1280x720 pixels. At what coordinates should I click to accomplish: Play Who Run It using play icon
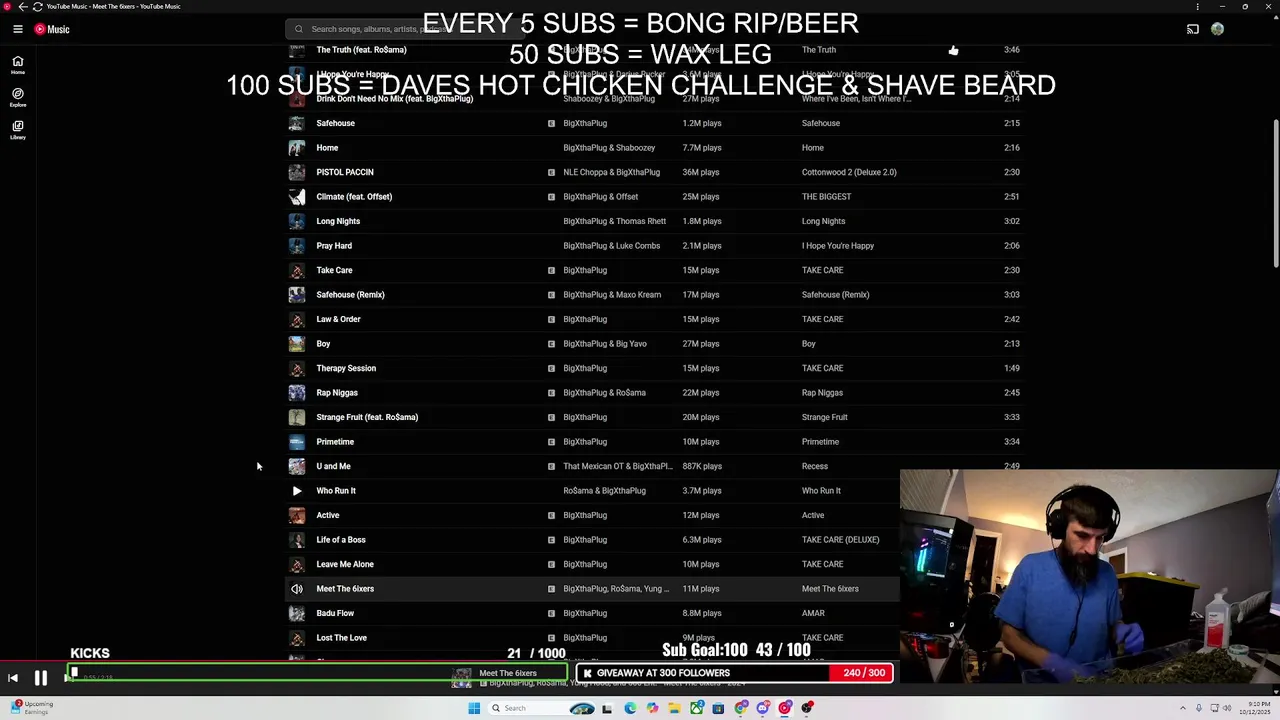tap(297, 490)
